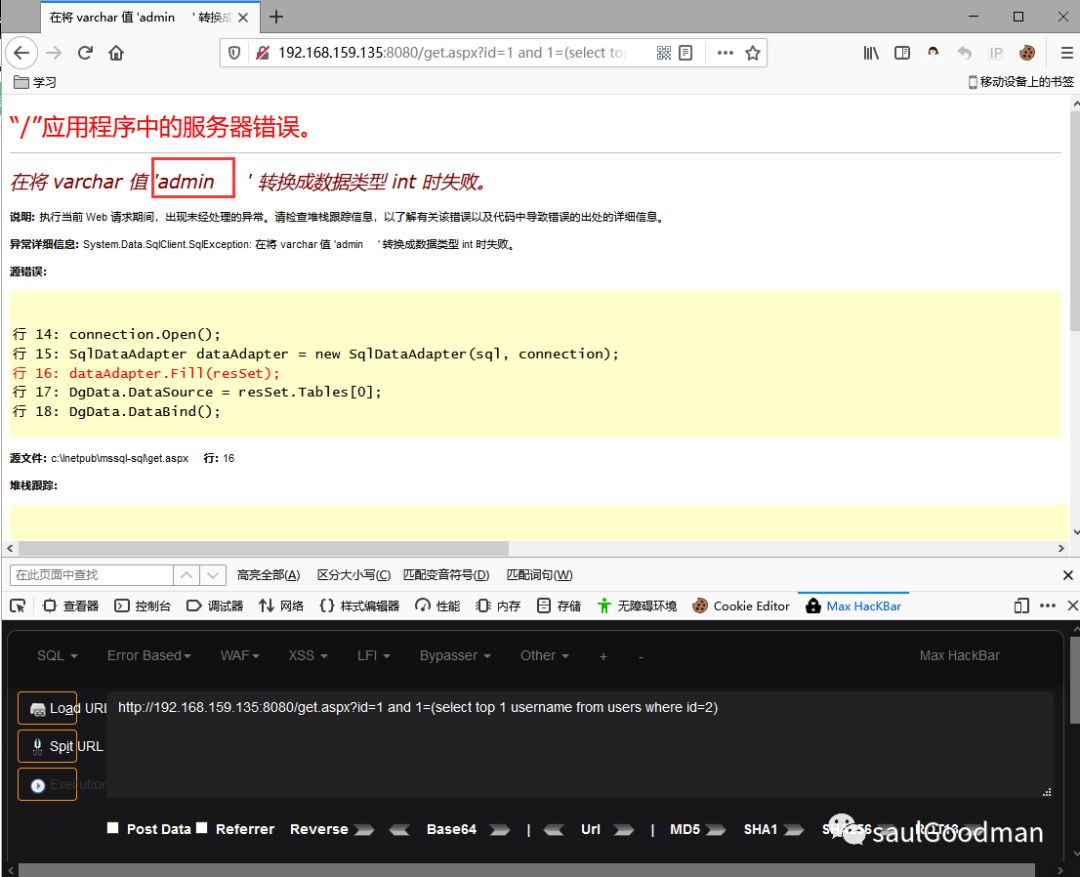Toggle 高亮全部 highlight all option
Screen dimensions: 1080x877
268,575
